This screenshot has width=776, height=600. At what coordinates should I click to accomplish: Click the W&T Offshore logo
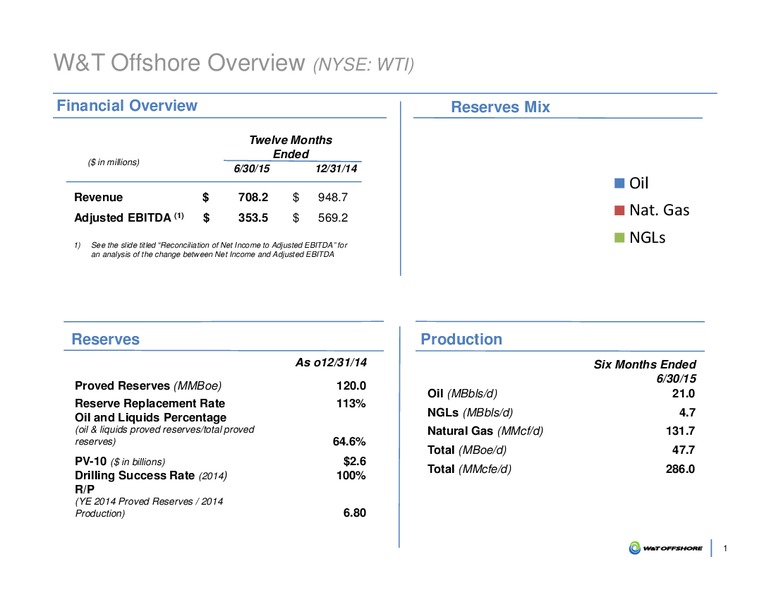tap(665, 548)
